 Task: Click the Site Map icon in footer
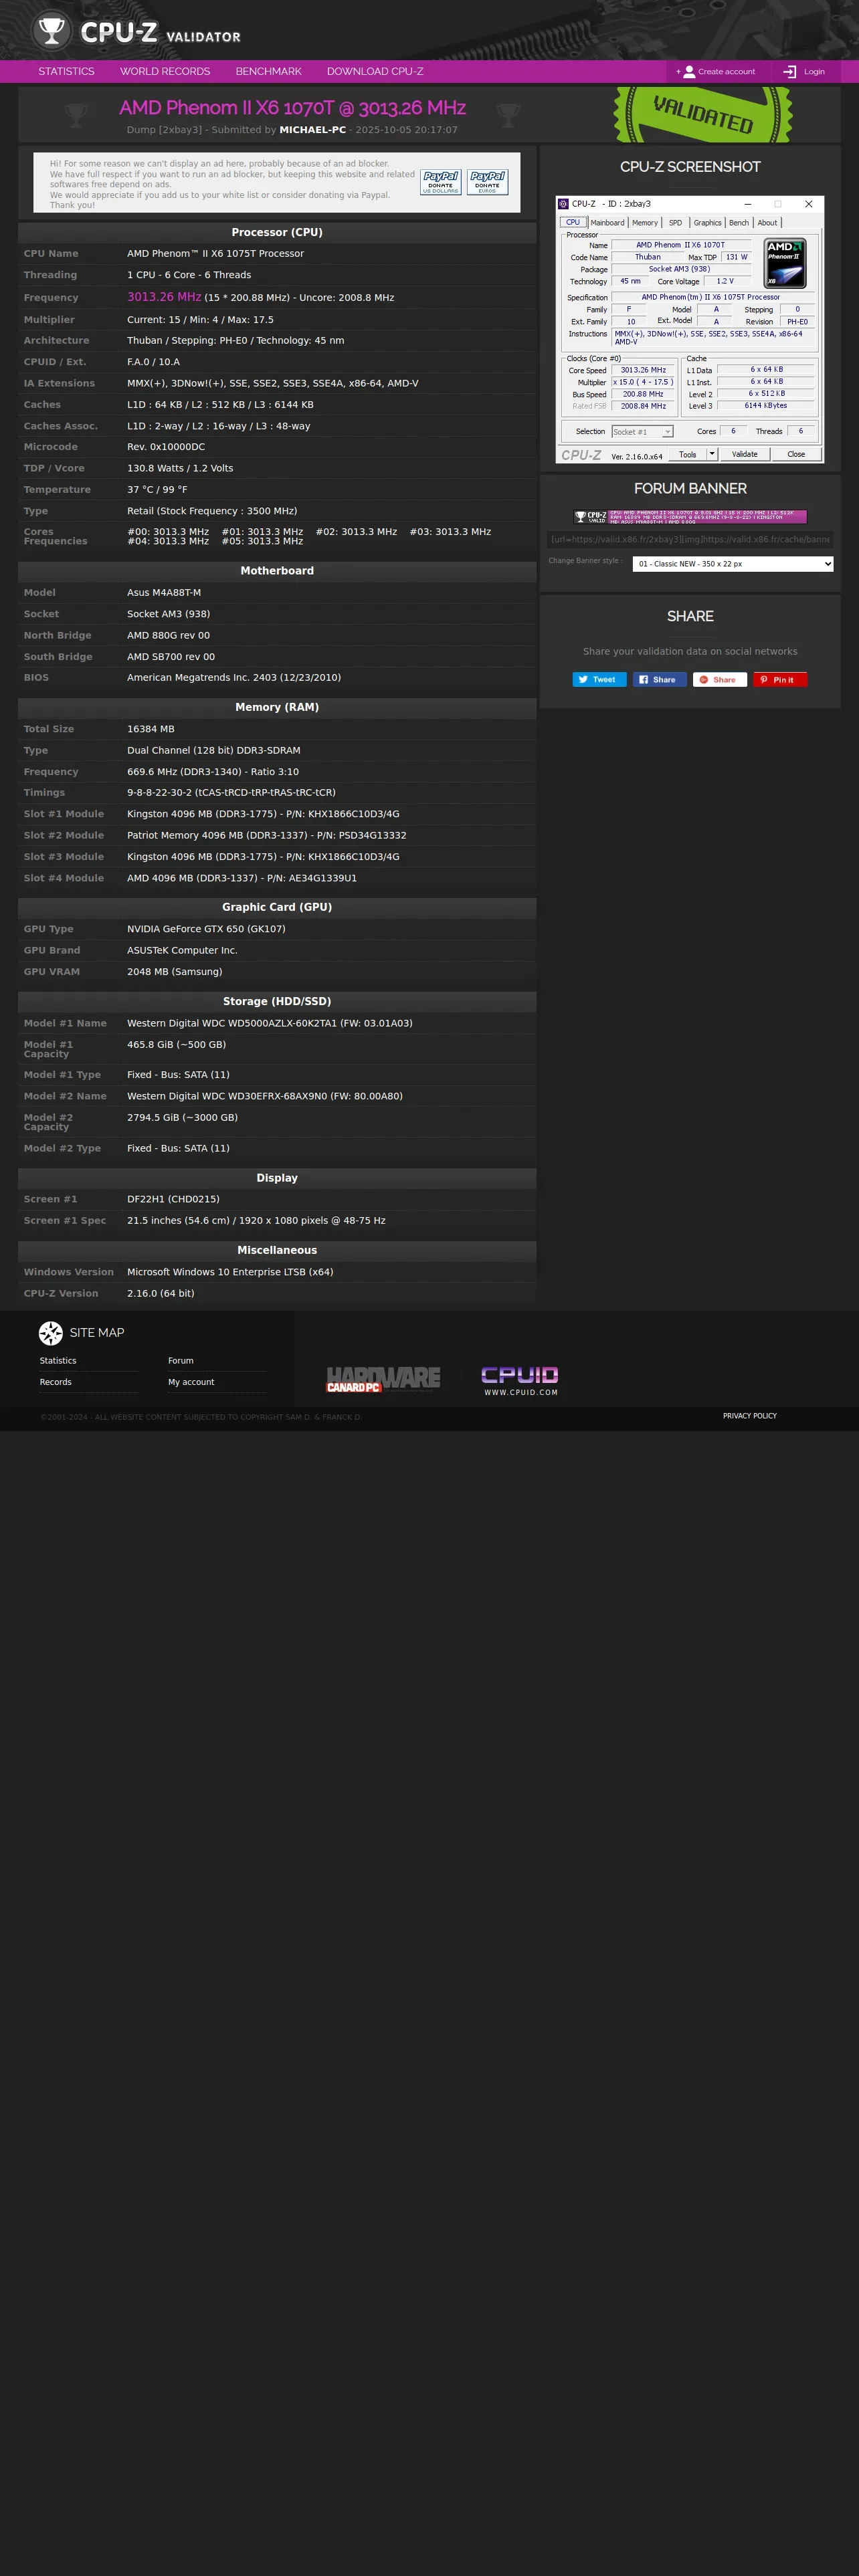pyautogui.click(x=51, y=1333)
